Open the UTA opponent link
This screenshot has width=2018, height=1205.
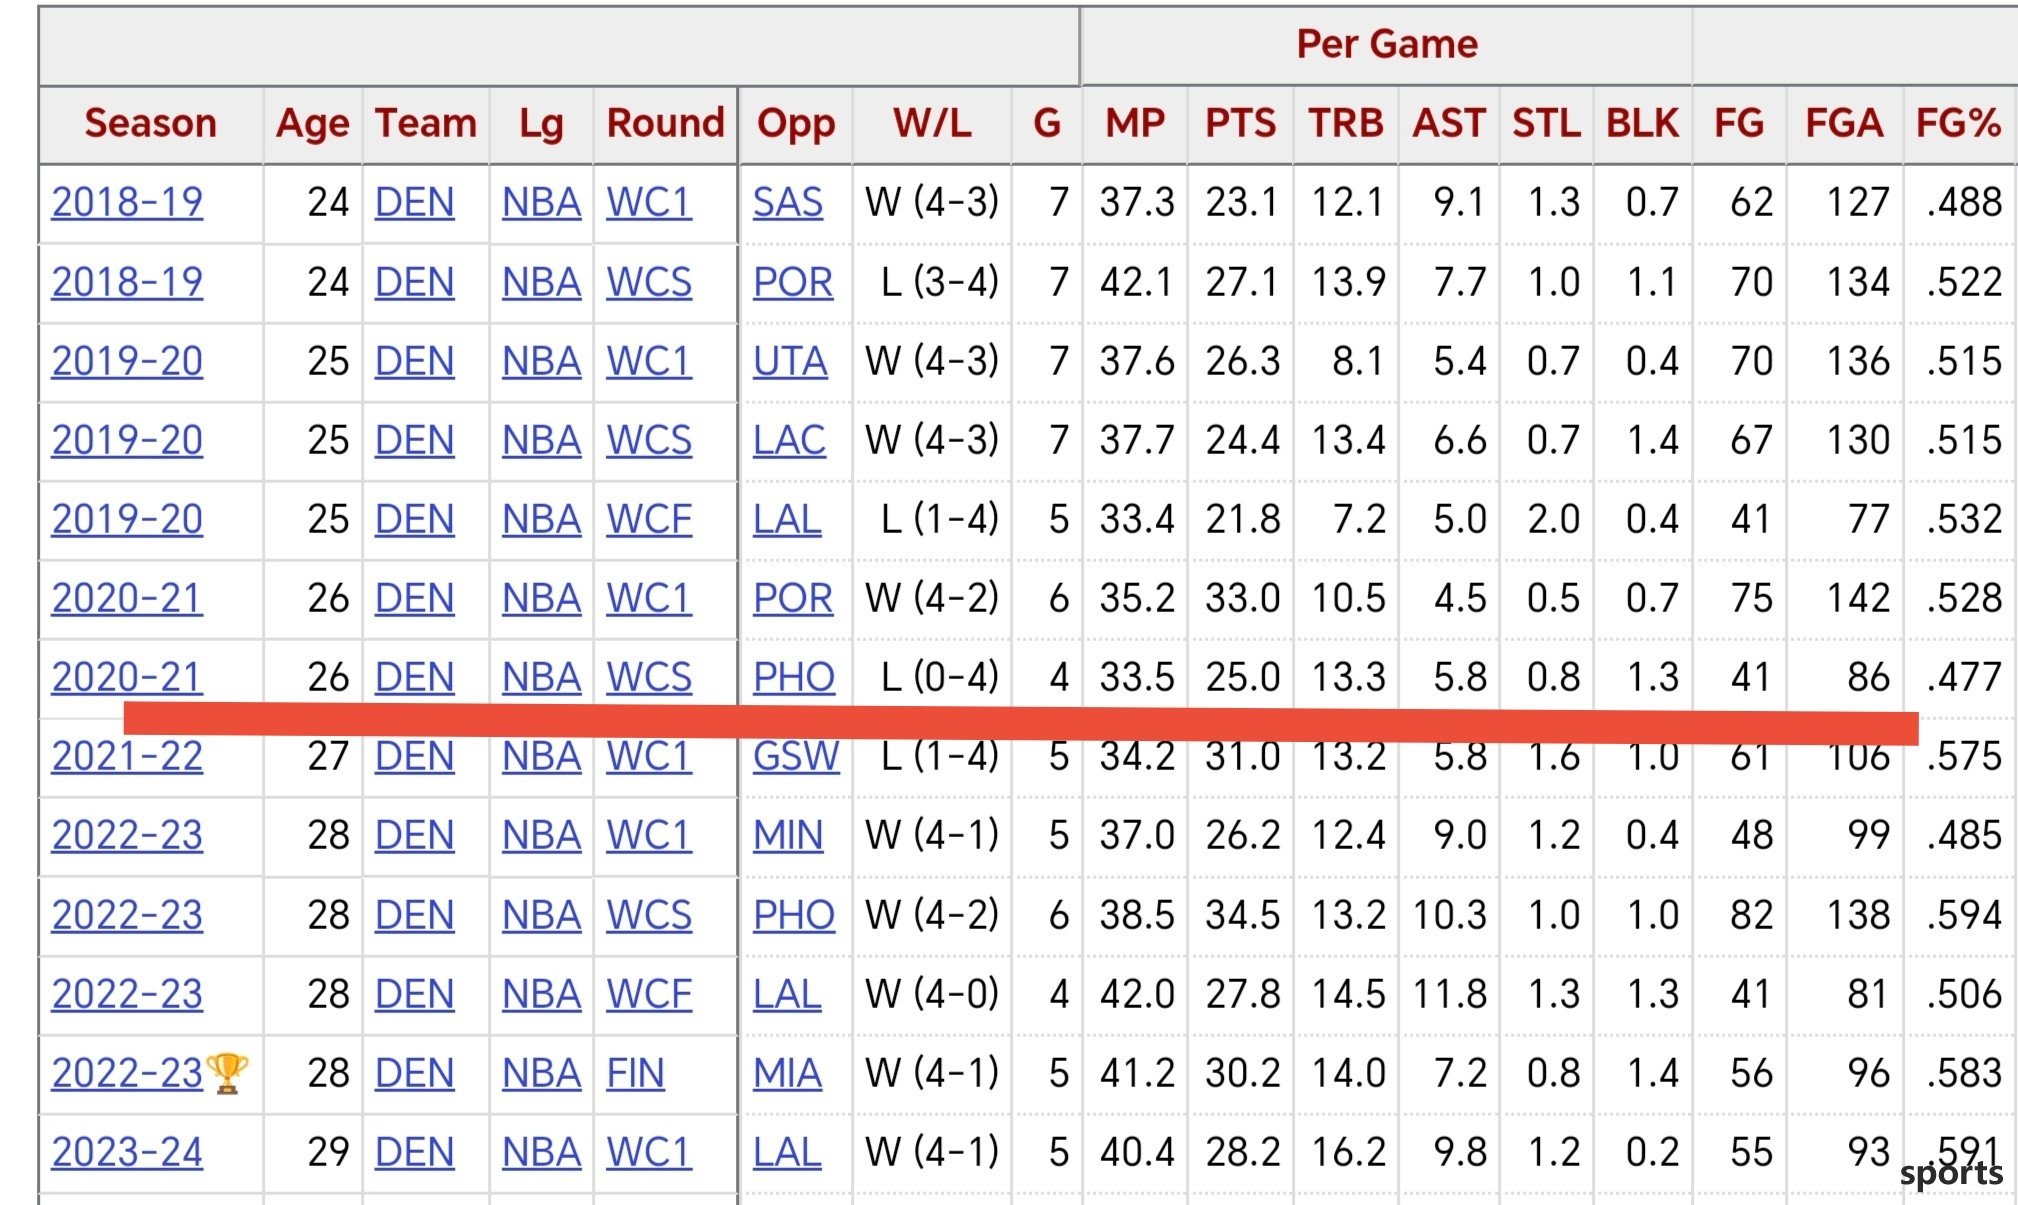(790, 361)
